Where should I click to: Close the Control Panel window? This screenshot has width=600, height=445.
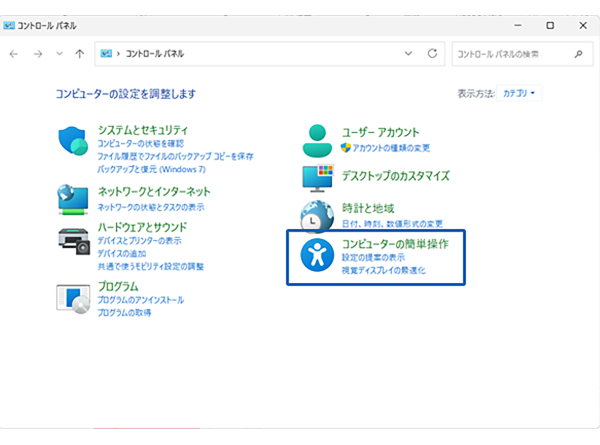[583, 25]
